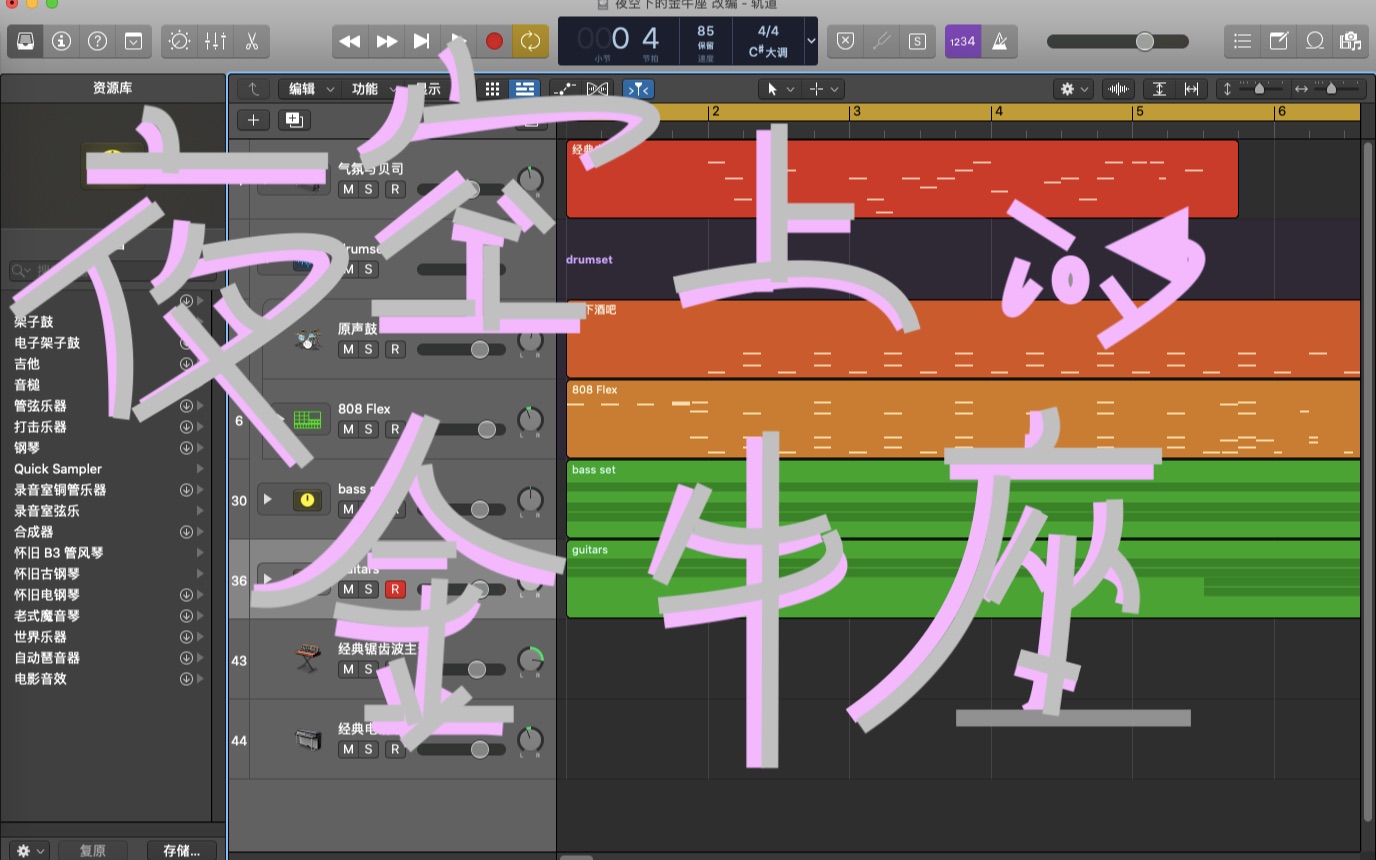Image resolution: width=1376 pixels, height=860 pixels.
Task: Open the Media Browser icon
Action: [1350, 41]
